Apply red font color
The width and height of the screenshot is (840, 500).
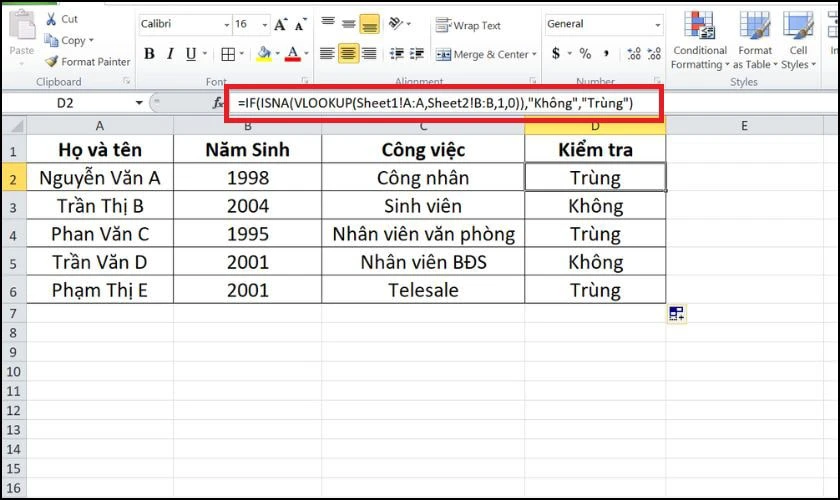(292, 54)
